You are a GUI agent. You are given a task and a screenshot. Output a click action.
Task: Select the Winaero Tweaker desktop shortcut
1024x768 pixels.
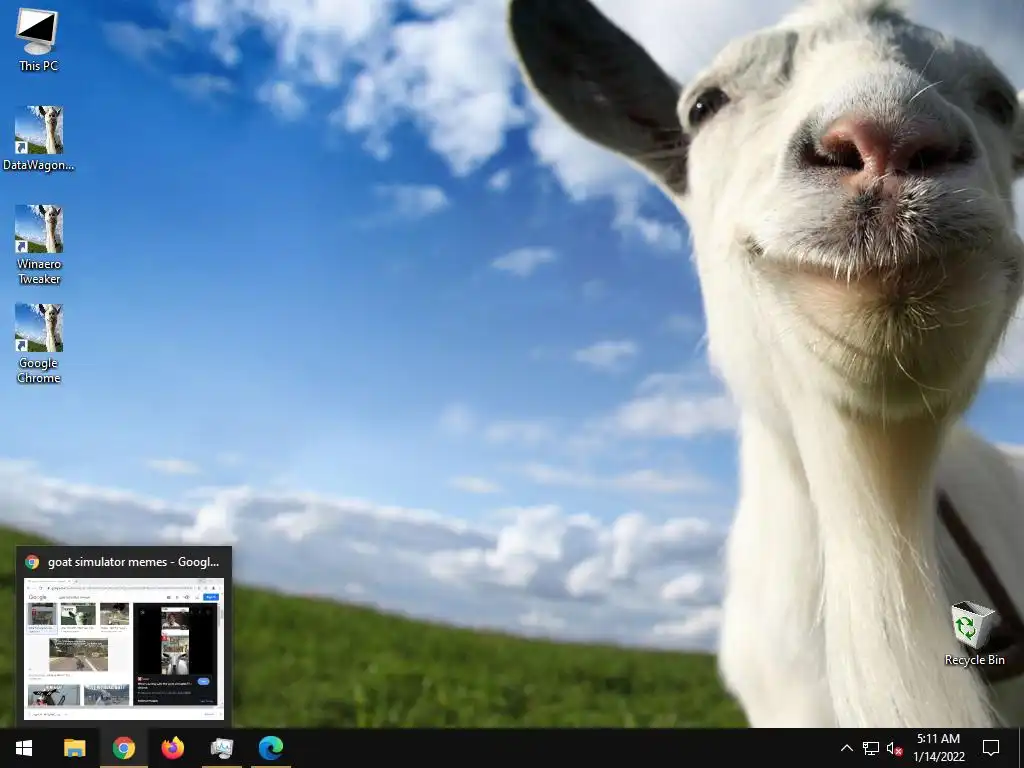(39, 245)
